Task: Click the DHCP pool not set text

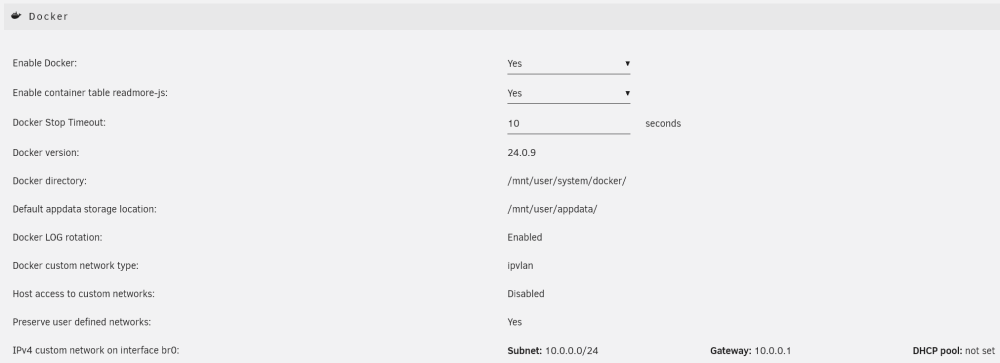Action: coord(953,350)
